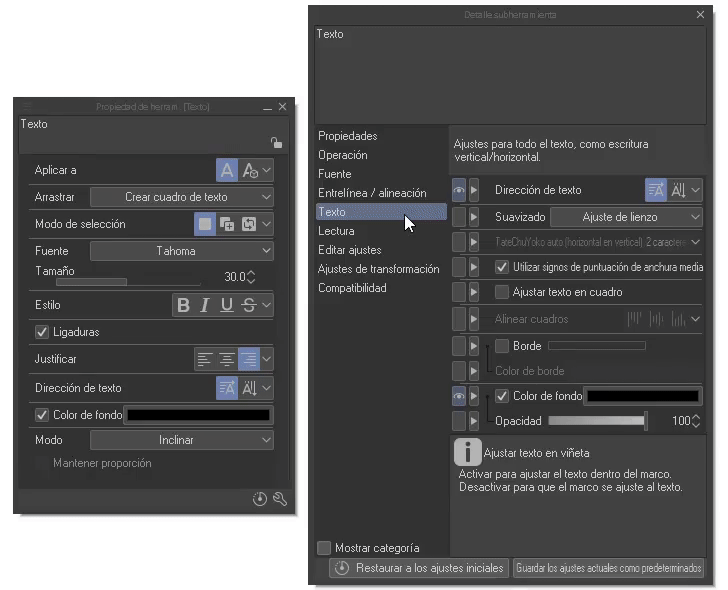
Task: Click Tamaño 30.0 stepper arrows
Action: click(251, 277)
